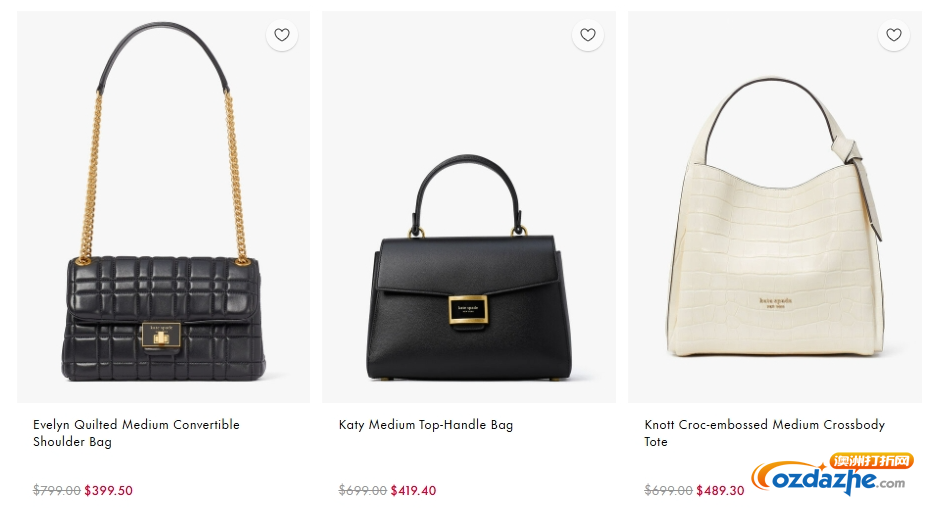Click the $489.30 sale price

click(x=721, y=490)
